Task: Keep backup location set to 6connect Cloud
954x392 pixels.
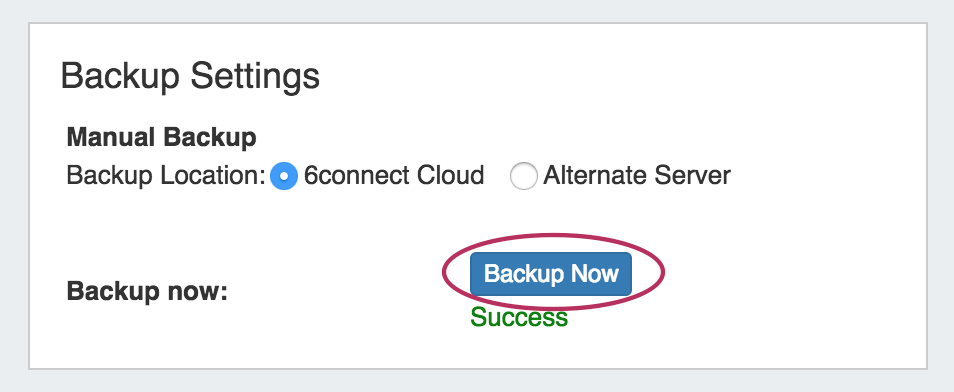Action: point(284,177)
